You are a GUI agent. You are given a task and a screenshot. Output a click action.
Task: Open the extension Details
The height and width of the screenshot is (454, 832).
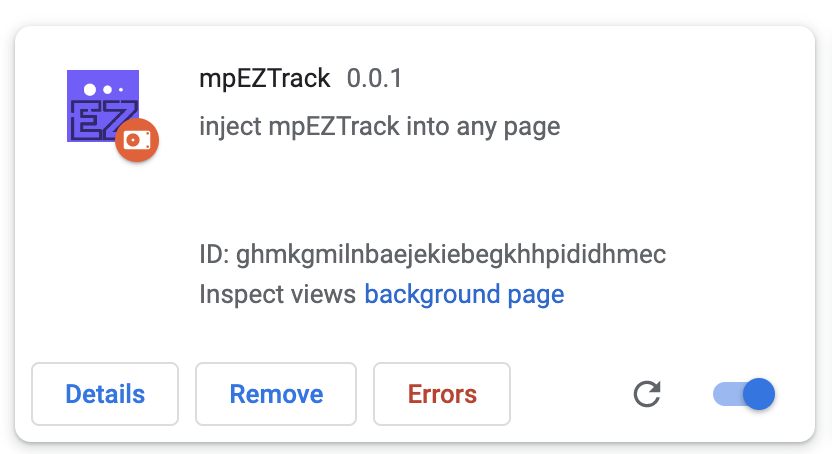tap(105, 394)
